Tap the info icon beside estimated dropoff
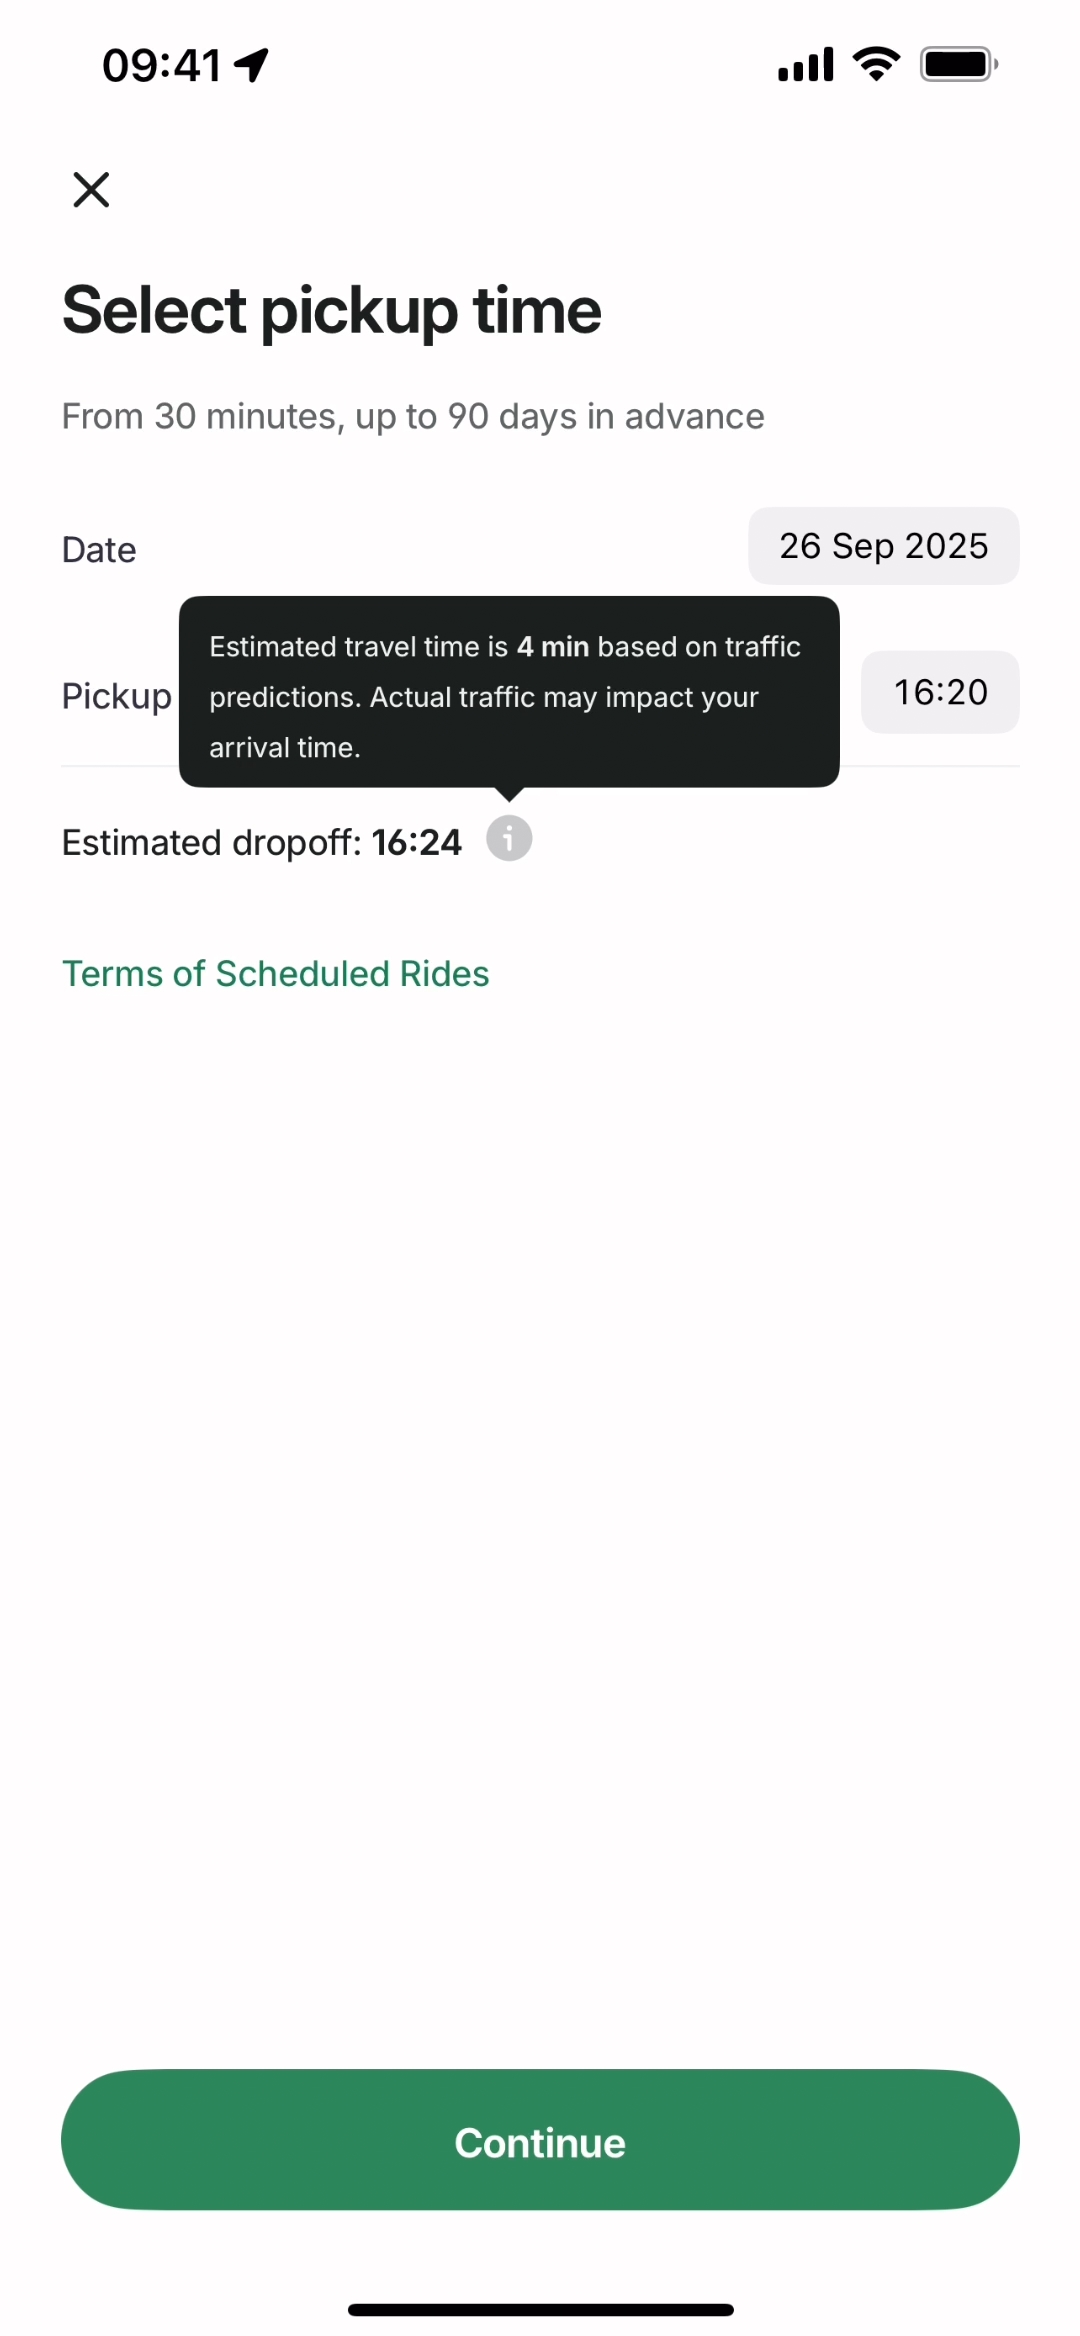The image size is (1080, 2336). (509, 838)
